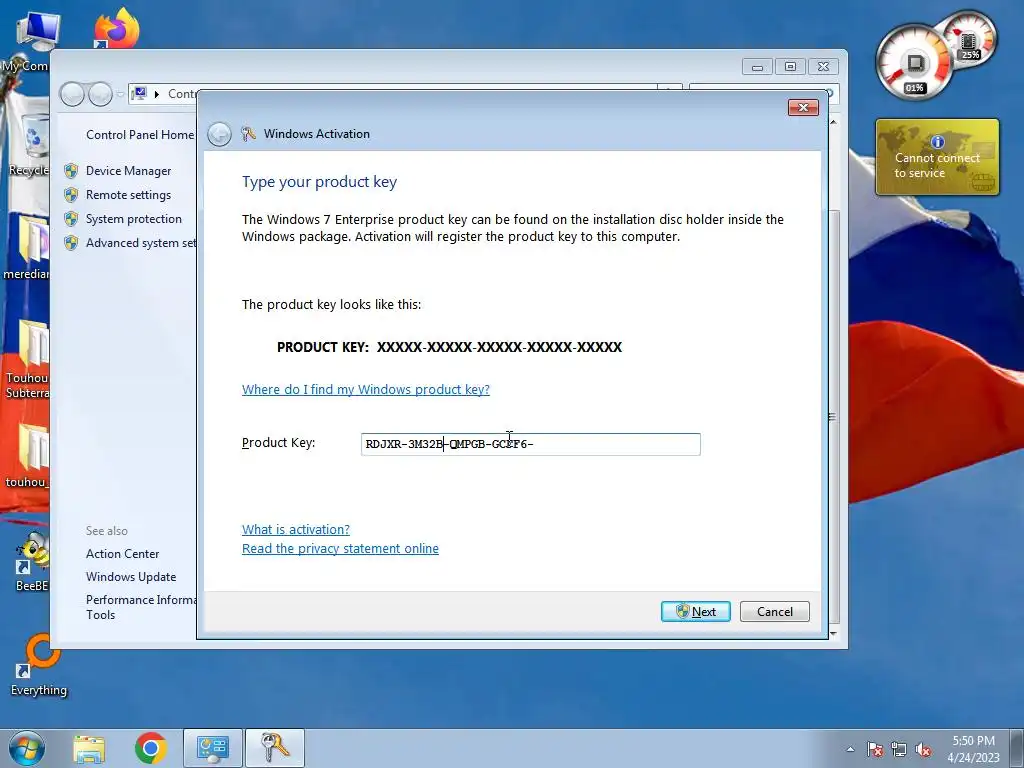Screen dimensions: 1024x768
Task: Open Windows Explorer from the taskbar
Action: pos(89,748)
